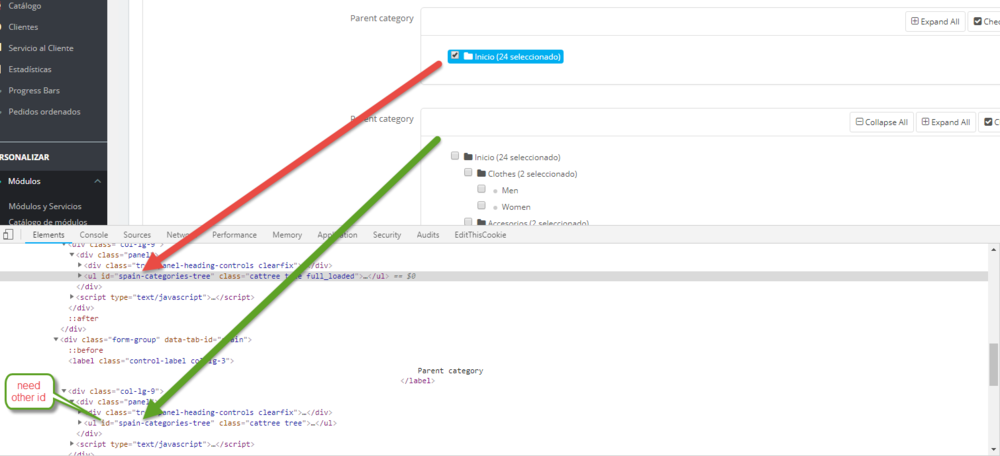Select the Men category label
This screenshot has width=1000, height=456.
pyautogui.click(x=510, y=190)
